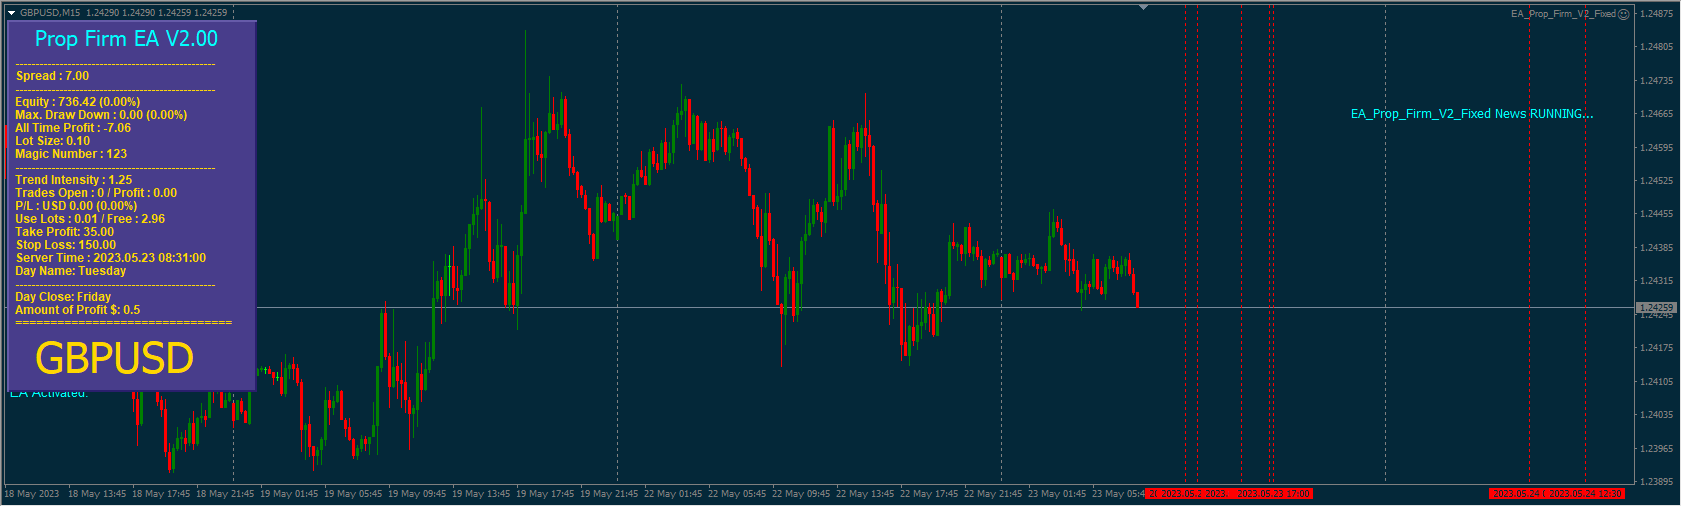Click the Use Lots : 0.01 line
Viewport: 1682px width, 507px height.
click(x=90, y=219)
